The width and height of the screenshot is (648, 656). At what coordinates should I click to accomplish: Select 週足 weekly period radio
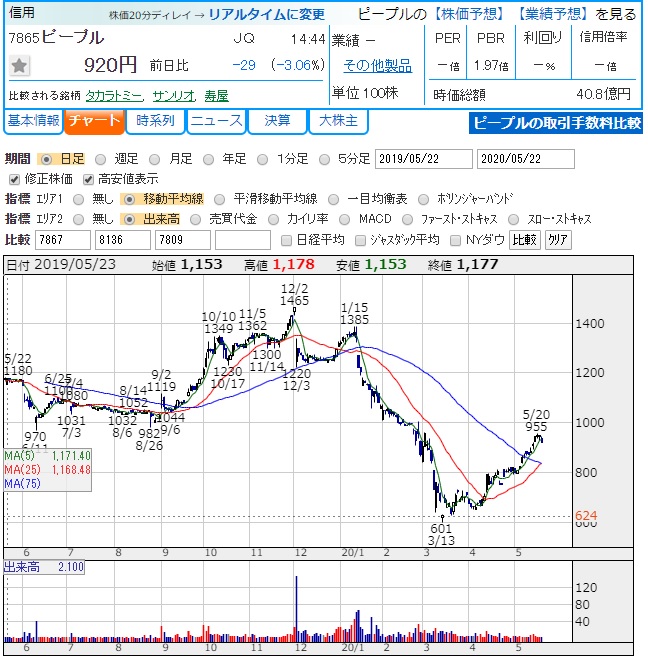click(x=100, y=159)
